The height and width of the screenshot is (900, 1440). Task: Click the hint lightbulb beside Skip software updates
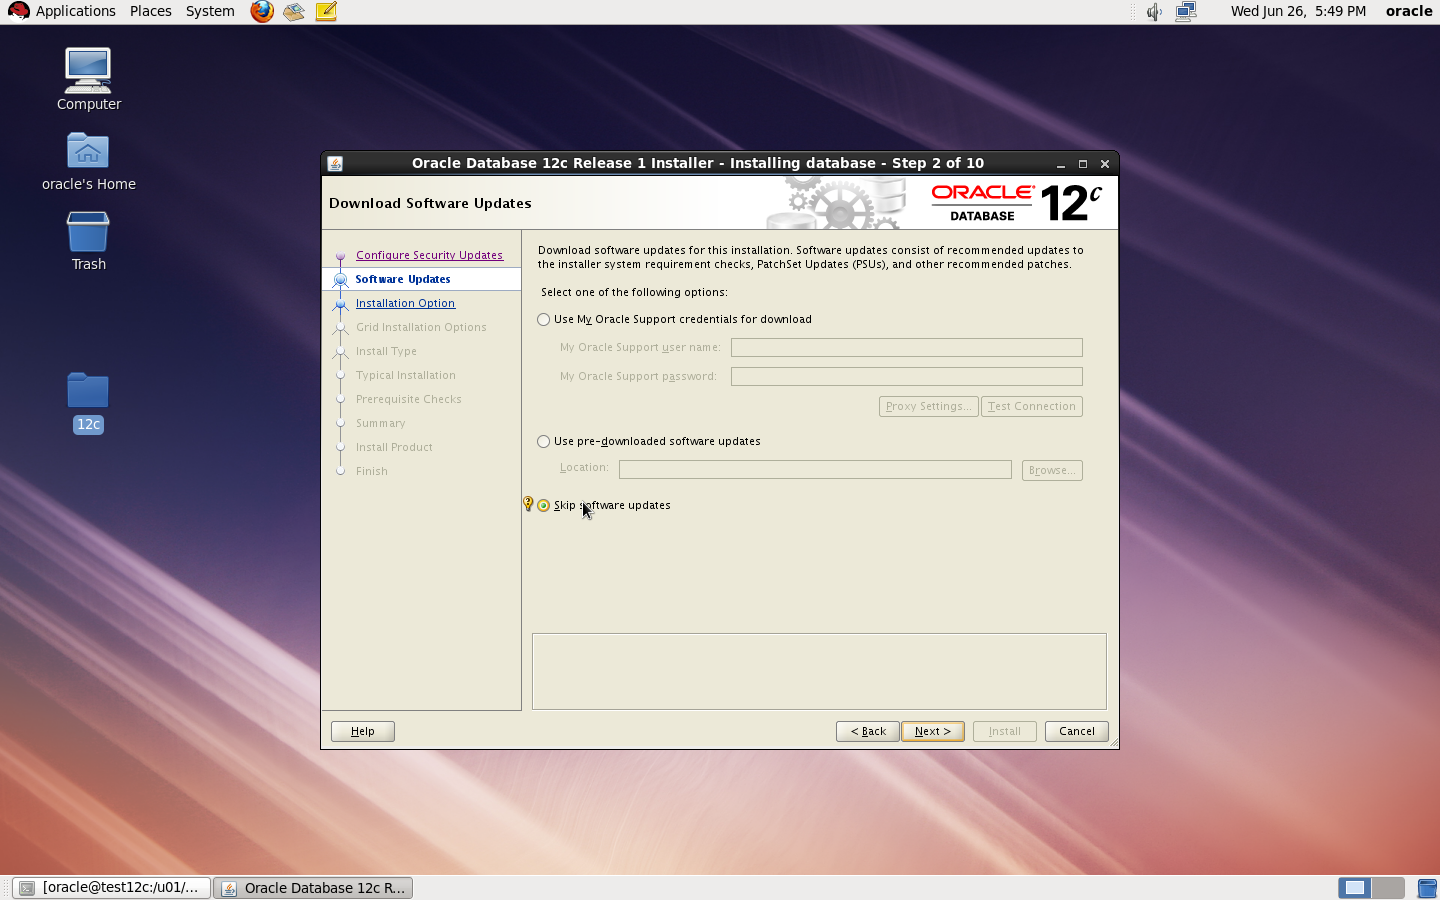528,504
